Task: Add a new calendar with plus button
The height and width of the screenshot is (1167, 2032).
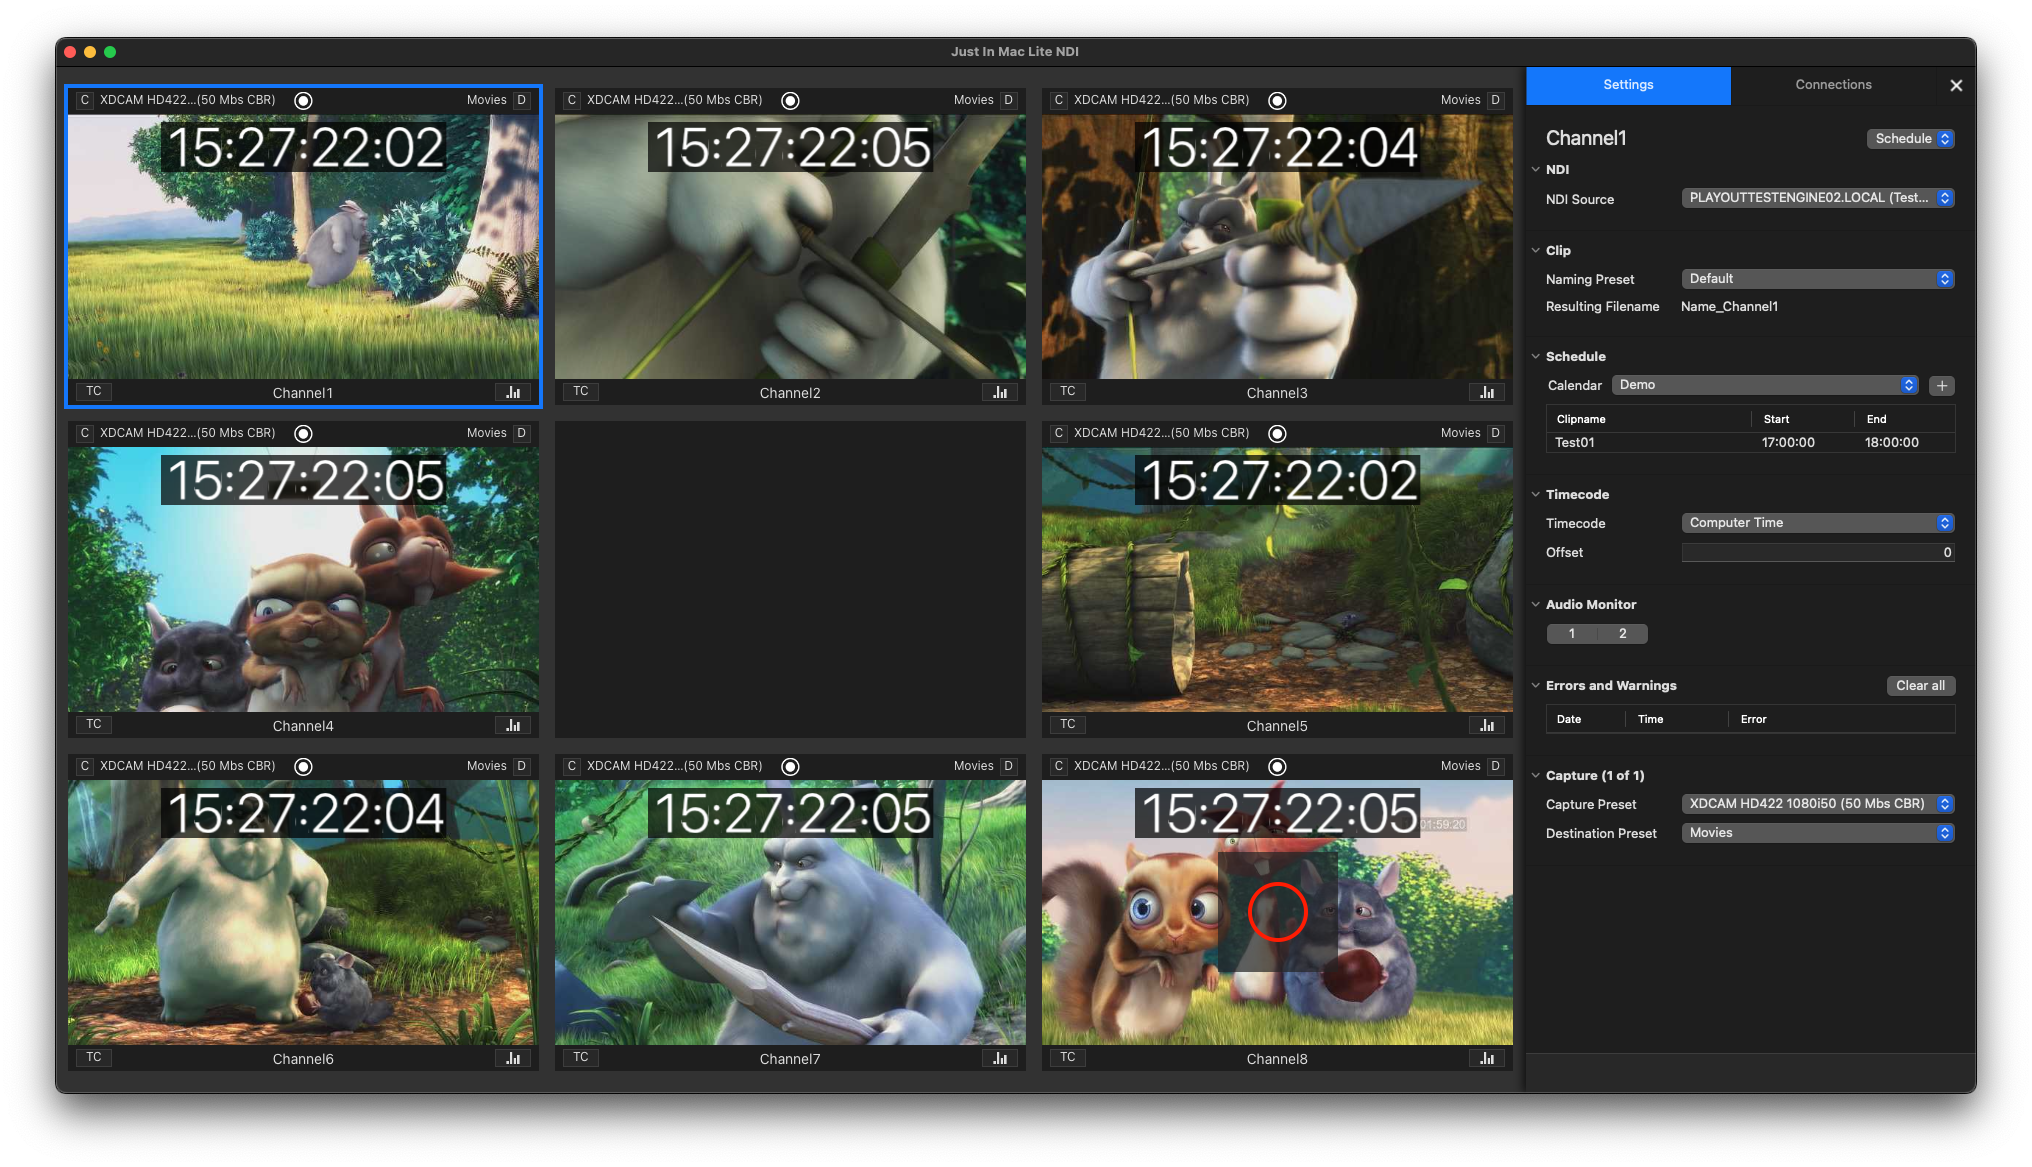Action: (x=1942, y=385)
